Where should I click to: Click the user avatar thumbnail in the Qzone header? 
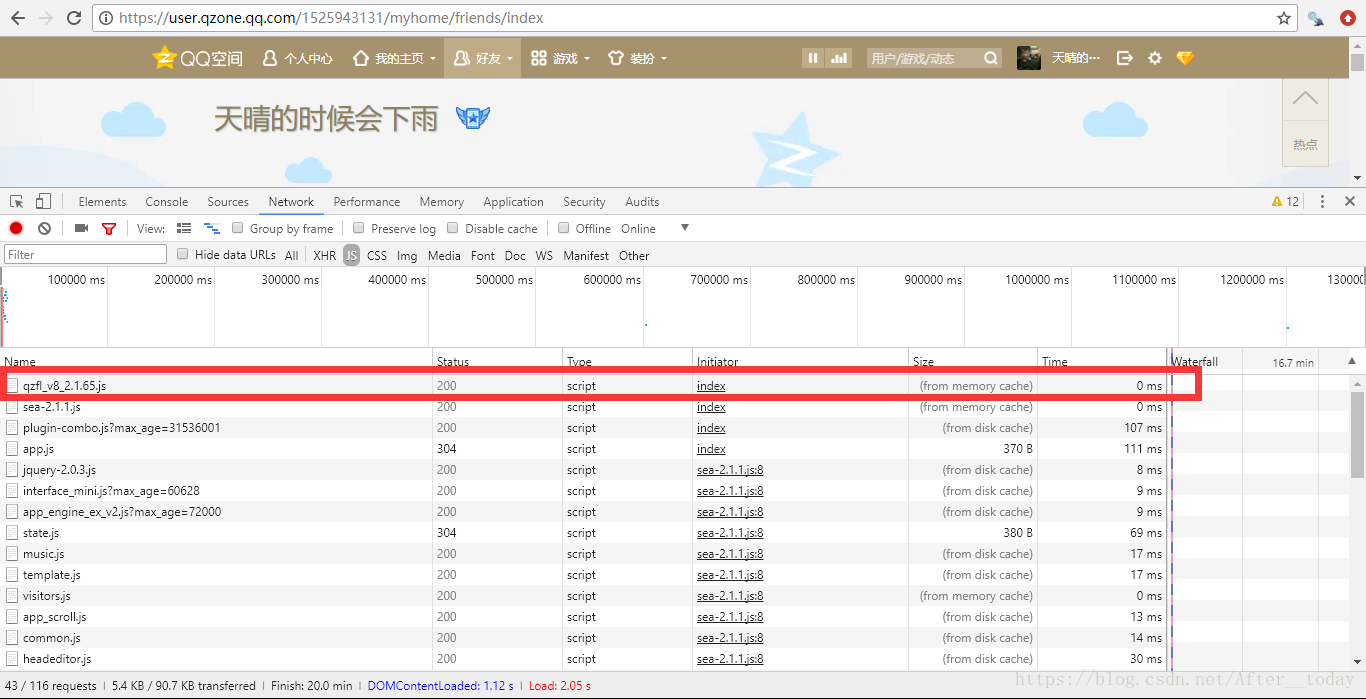(1029, 58)
